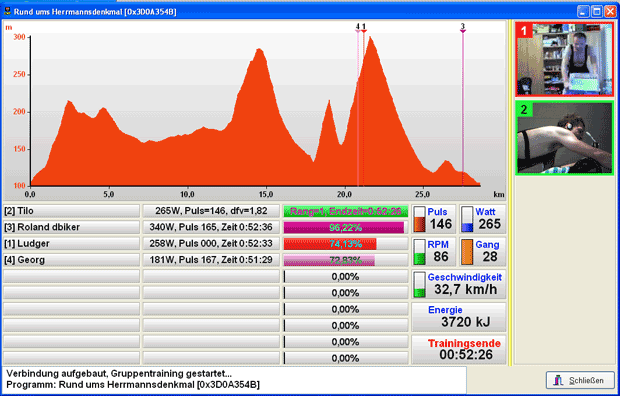Click rider 4 marker on elevation chart
The width and height of the screenshot is (620, 396).
tap(357, 28)
